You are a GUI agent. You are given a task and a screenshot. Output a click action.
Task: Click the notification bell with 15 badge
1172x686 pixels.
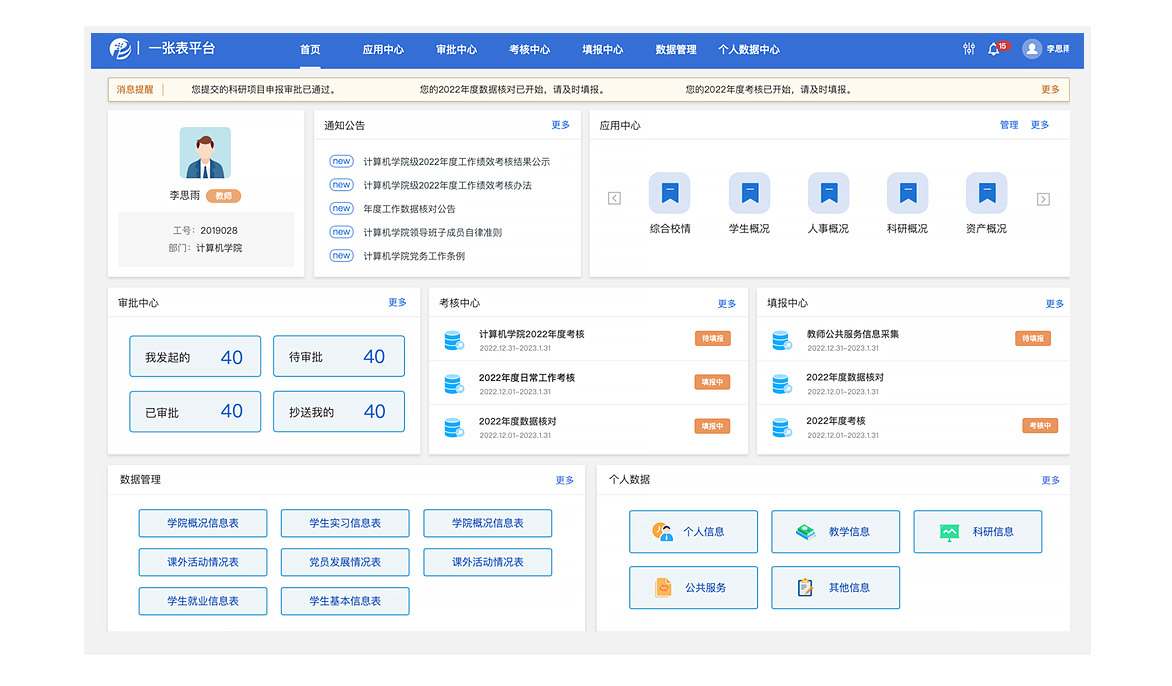pyautogui.click(x=993, y=49)
